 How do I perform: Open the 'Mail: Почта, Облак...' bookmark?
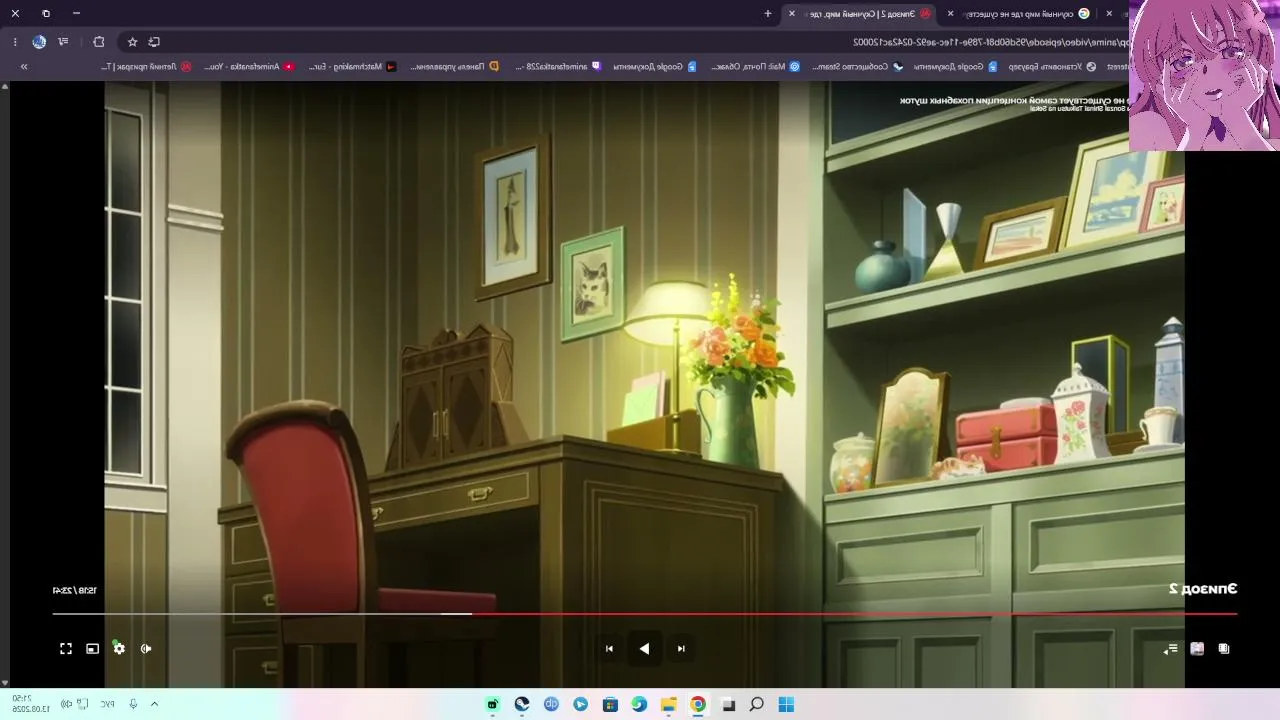click(755, 67)
